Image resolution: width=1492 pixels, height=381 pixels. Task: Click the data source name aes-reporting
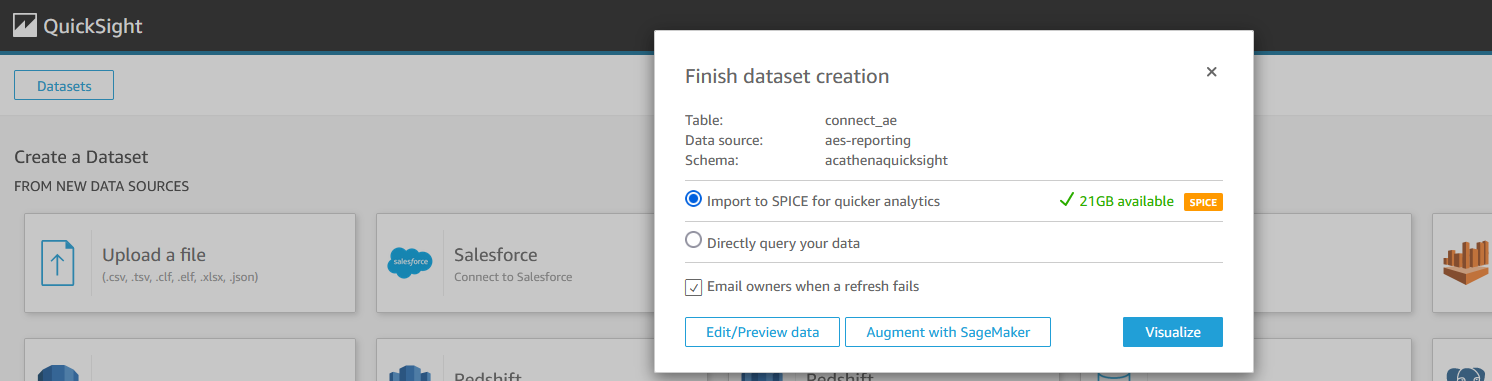(868, 140)
